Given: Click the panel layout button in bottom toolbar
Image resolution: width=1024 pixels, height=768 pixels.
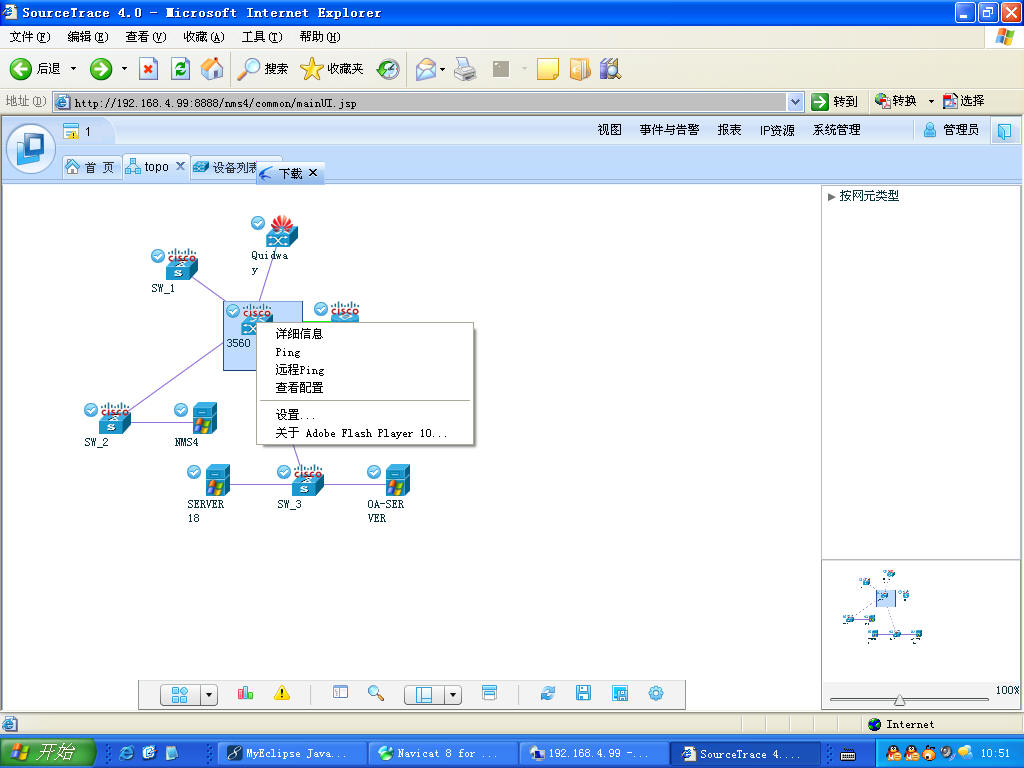Looking at the screenshot, I should point(424,695).
